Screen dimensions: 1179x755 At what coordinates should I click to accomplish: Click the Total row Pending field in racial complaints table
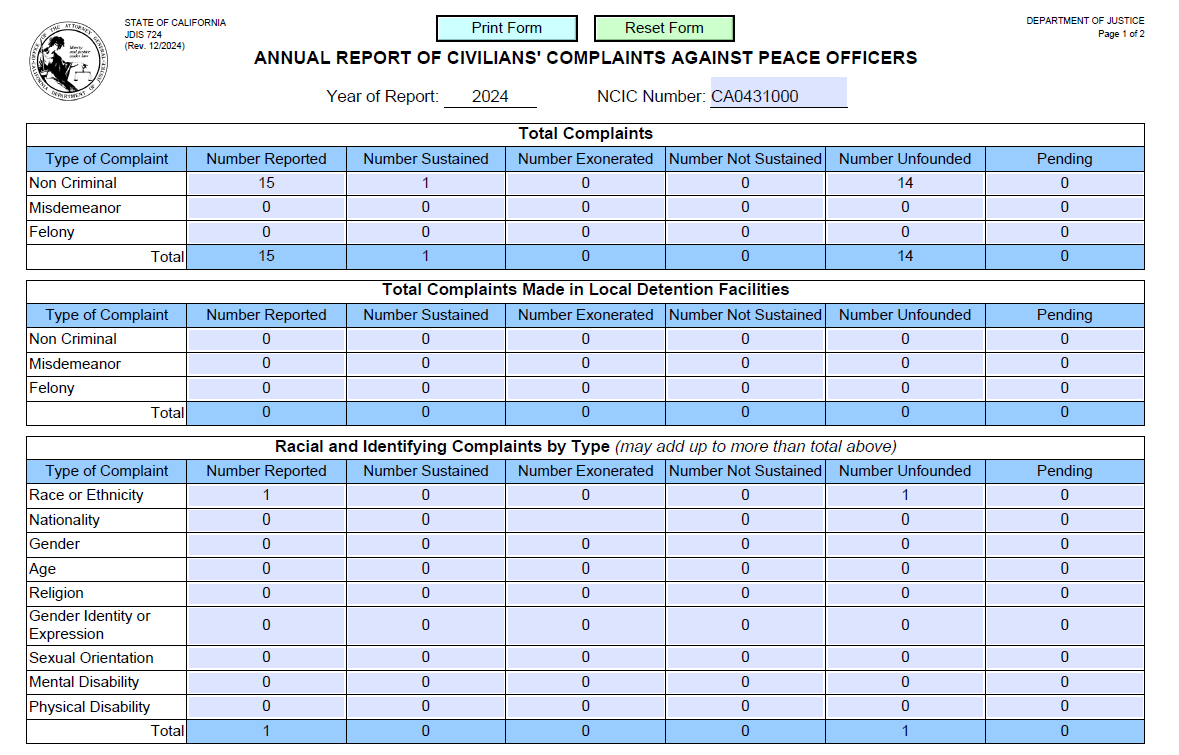(1064, 731)
